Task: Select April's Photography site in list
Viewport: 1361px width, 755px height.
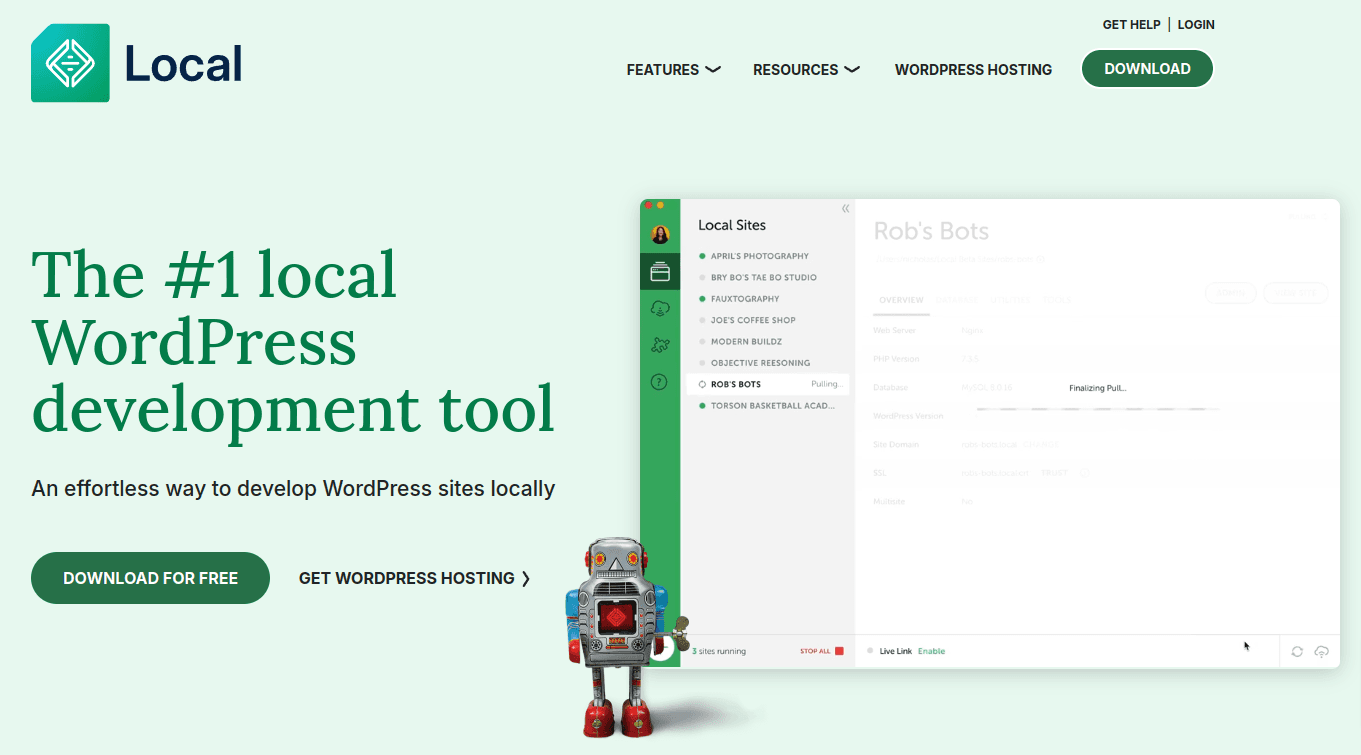Action: click(x=759, y=256)
